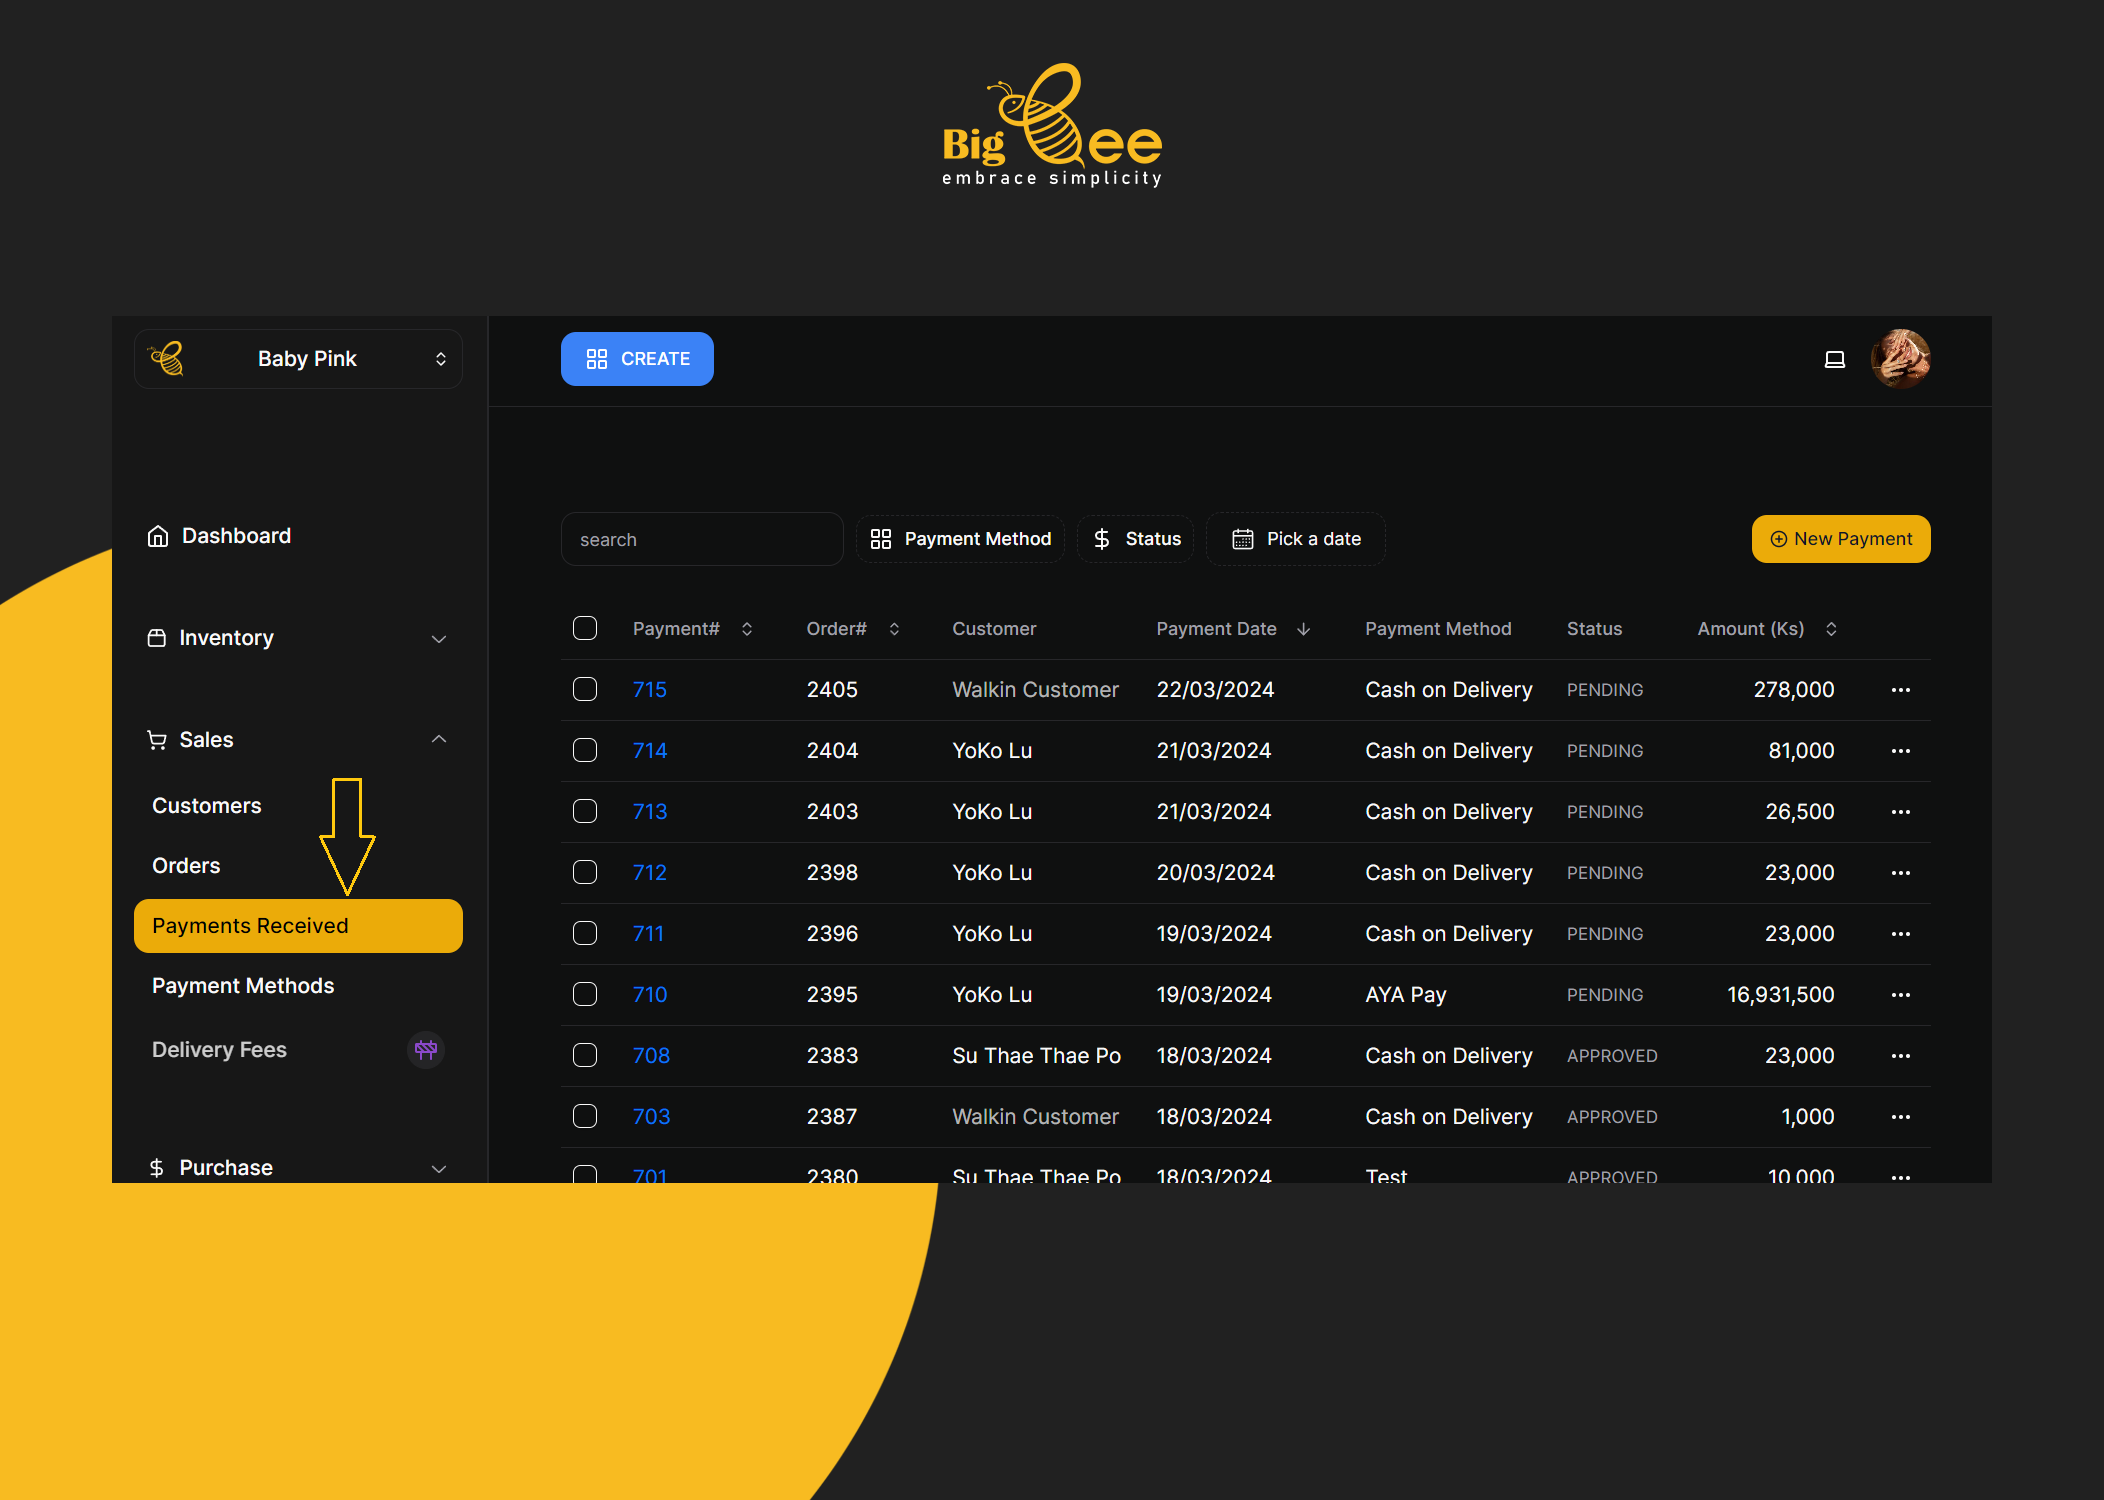Check the box for payment 714
Screen dimensions: 2104x1500
coord(585,750)
